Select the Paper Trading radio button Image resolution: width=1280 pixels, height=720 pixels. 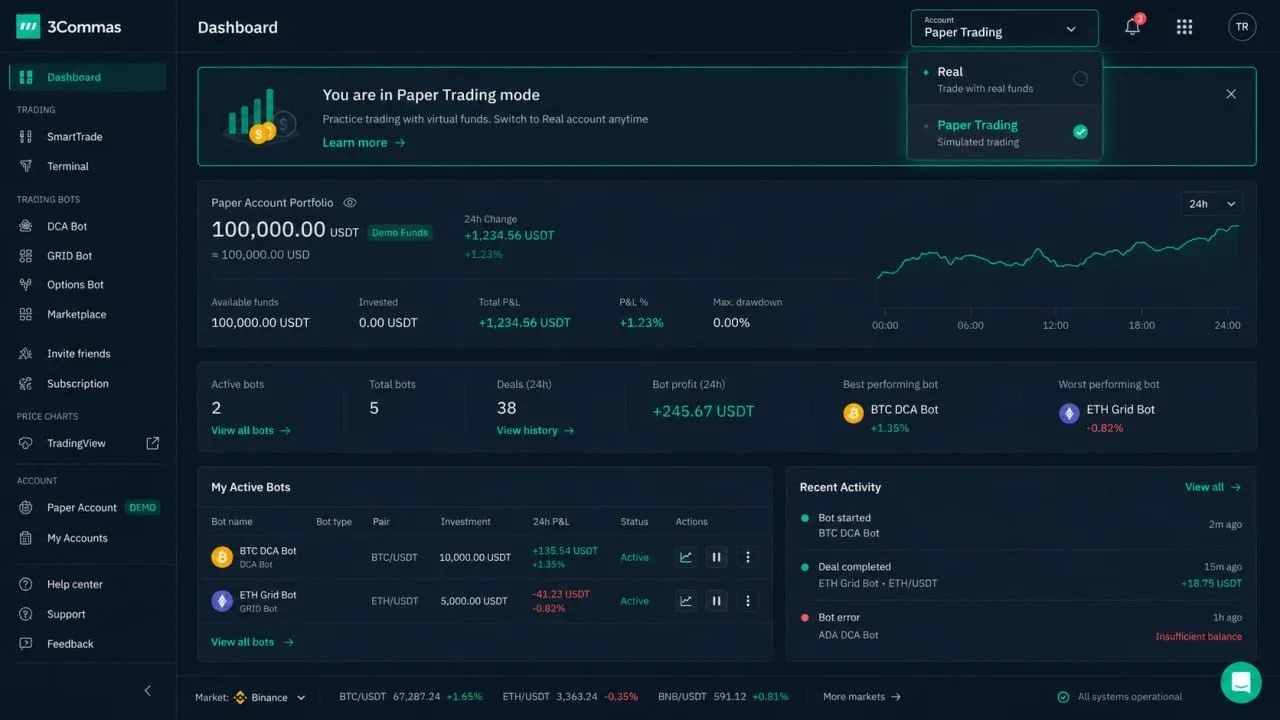[x=1080, y=132]
